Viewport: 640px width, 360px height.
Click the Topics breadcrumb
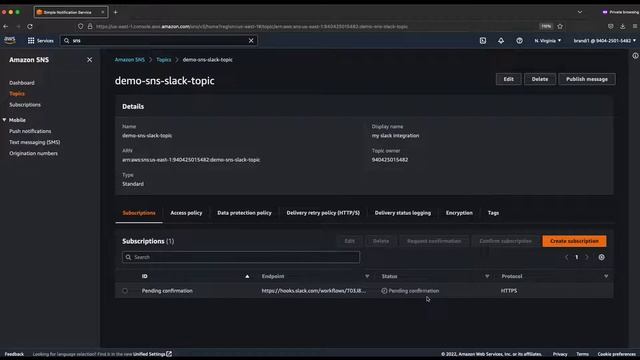tap(164, 60)
